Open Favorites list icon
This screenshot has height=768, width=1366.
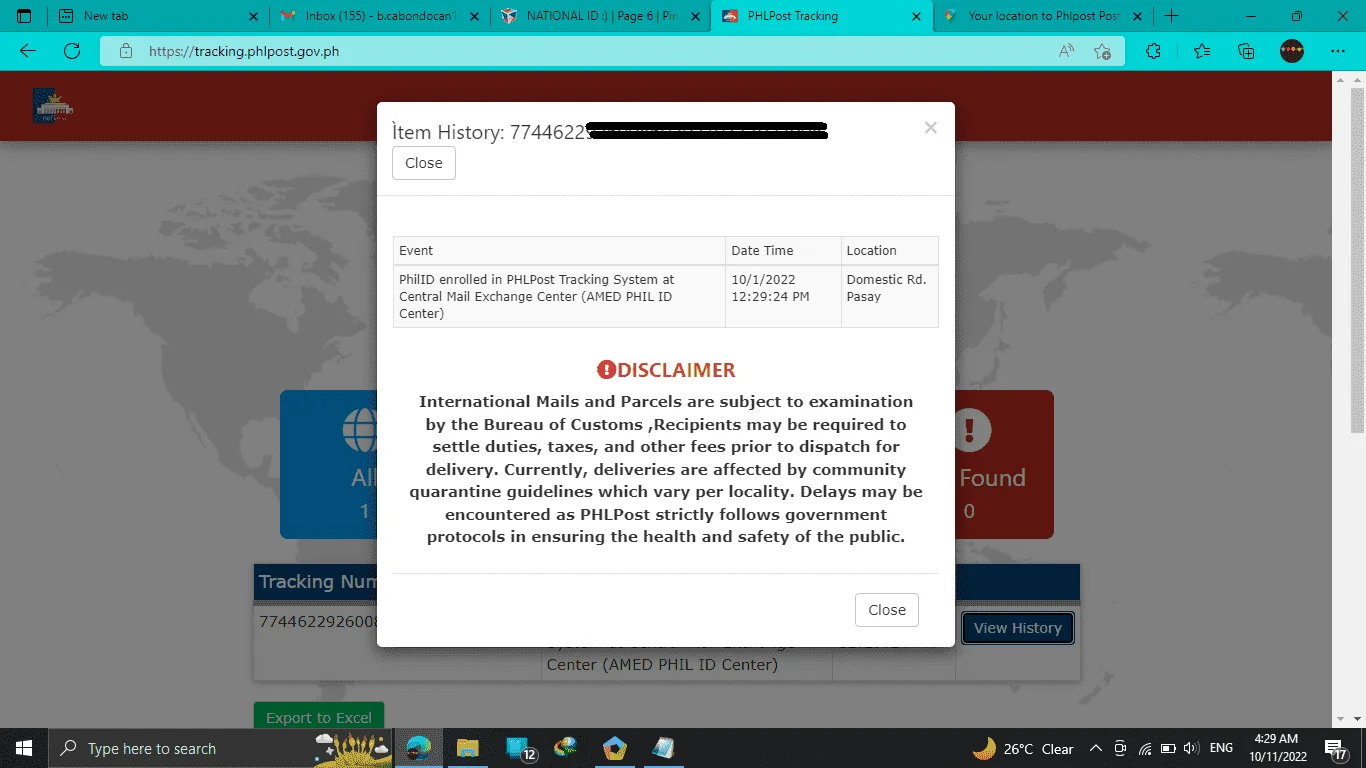coord(1202,51)
